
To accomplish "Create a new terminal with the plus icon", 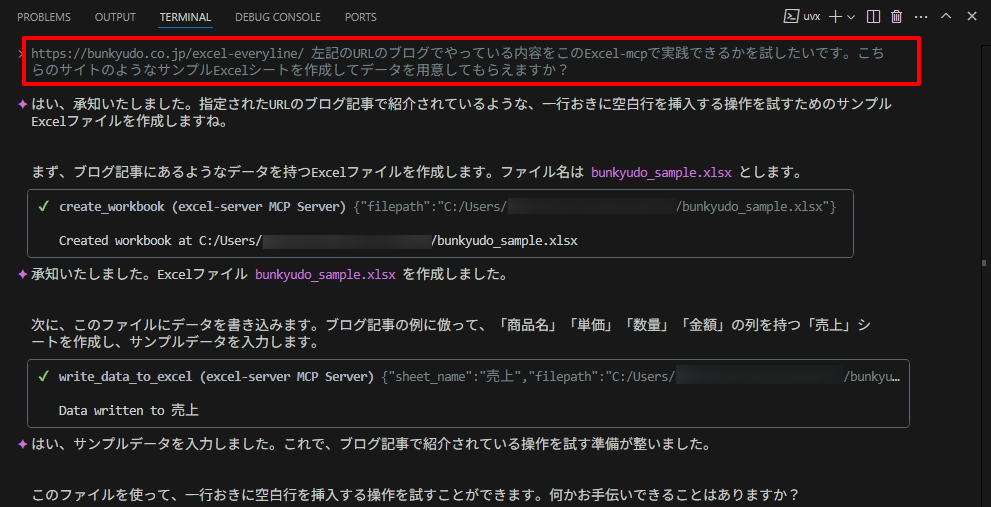I will [836, 17].
